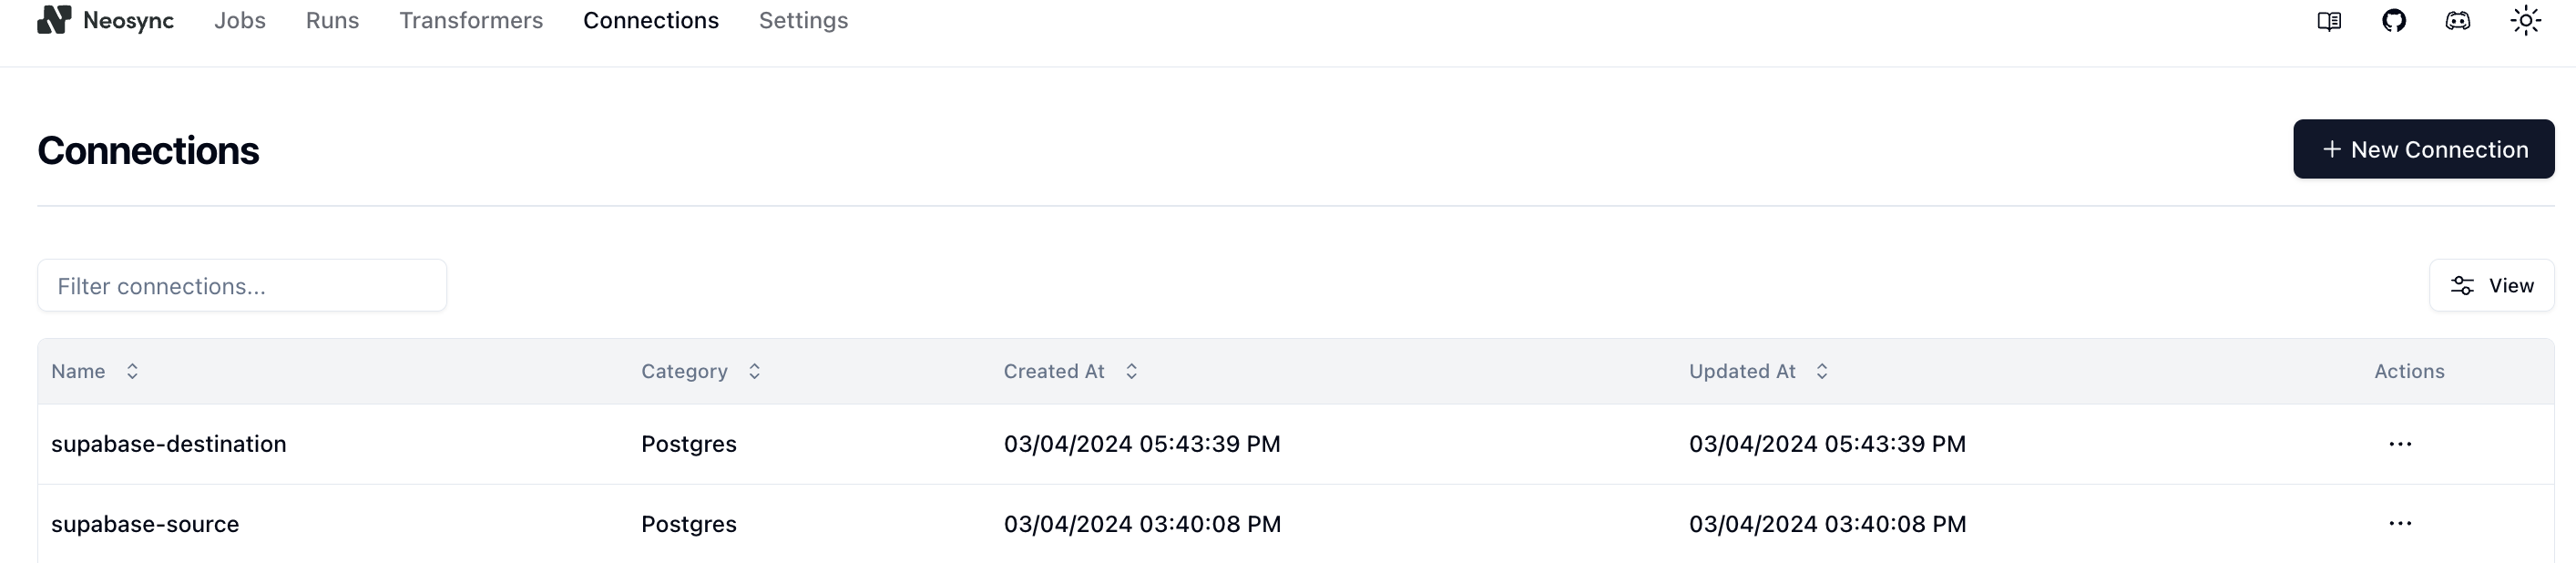Open the supabase-destination connection row
The width and height of the screenshot is (2576, 563).
1296,444
